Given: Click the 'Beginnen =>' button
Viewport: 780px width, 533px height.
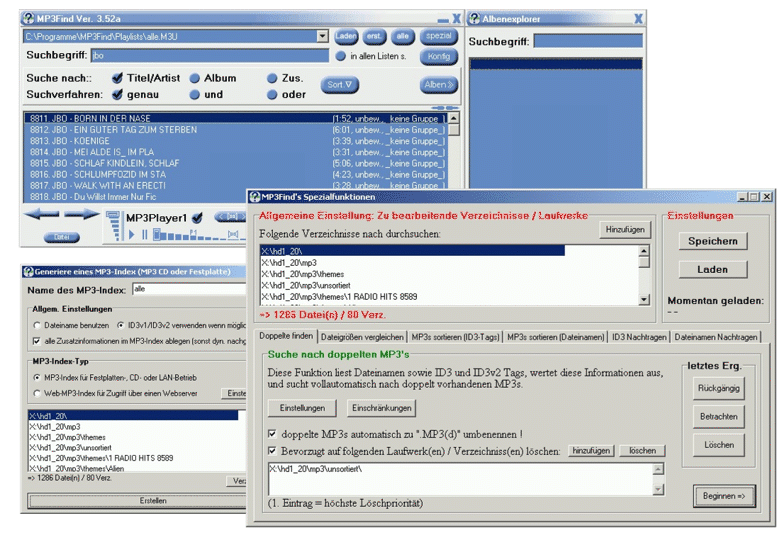Looking at the screenshot, I should click(x=724, y=496).
